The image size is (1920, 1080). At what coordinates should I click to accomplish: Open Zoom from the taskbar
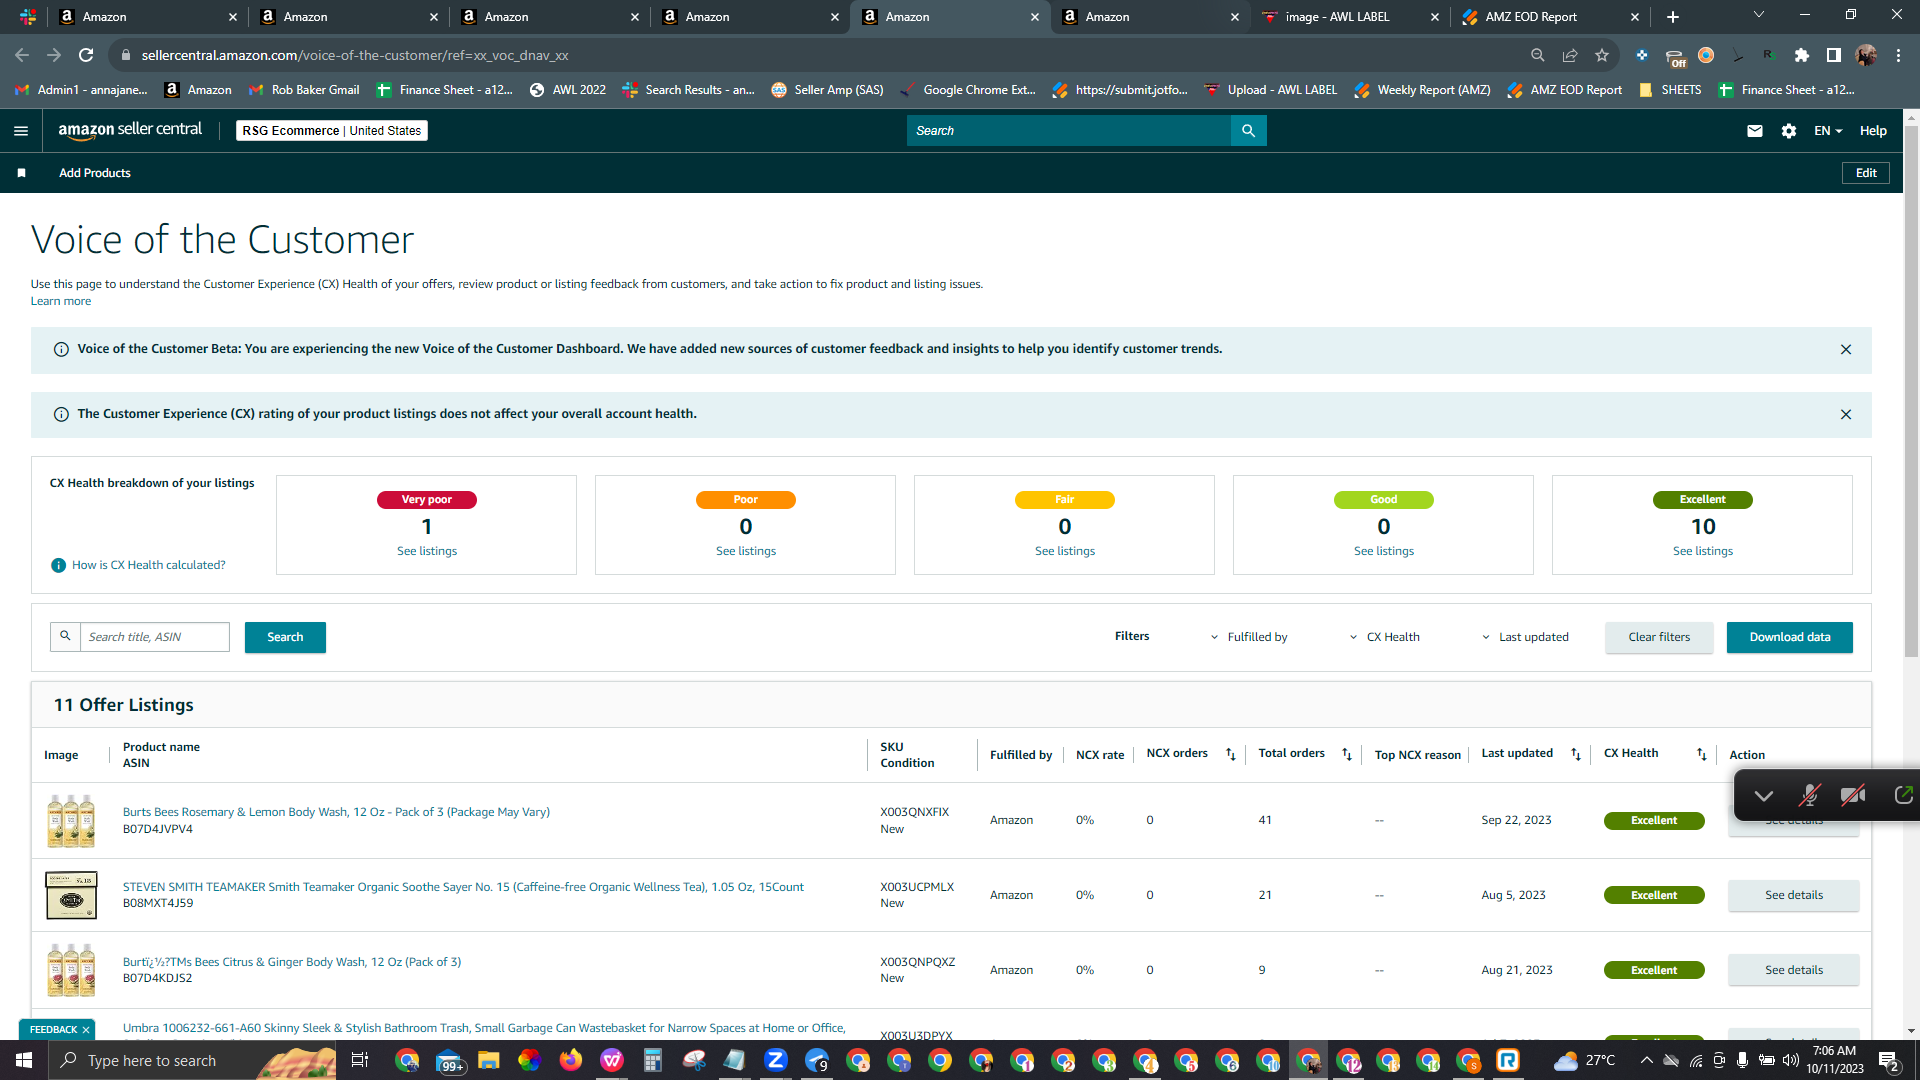775,1060
